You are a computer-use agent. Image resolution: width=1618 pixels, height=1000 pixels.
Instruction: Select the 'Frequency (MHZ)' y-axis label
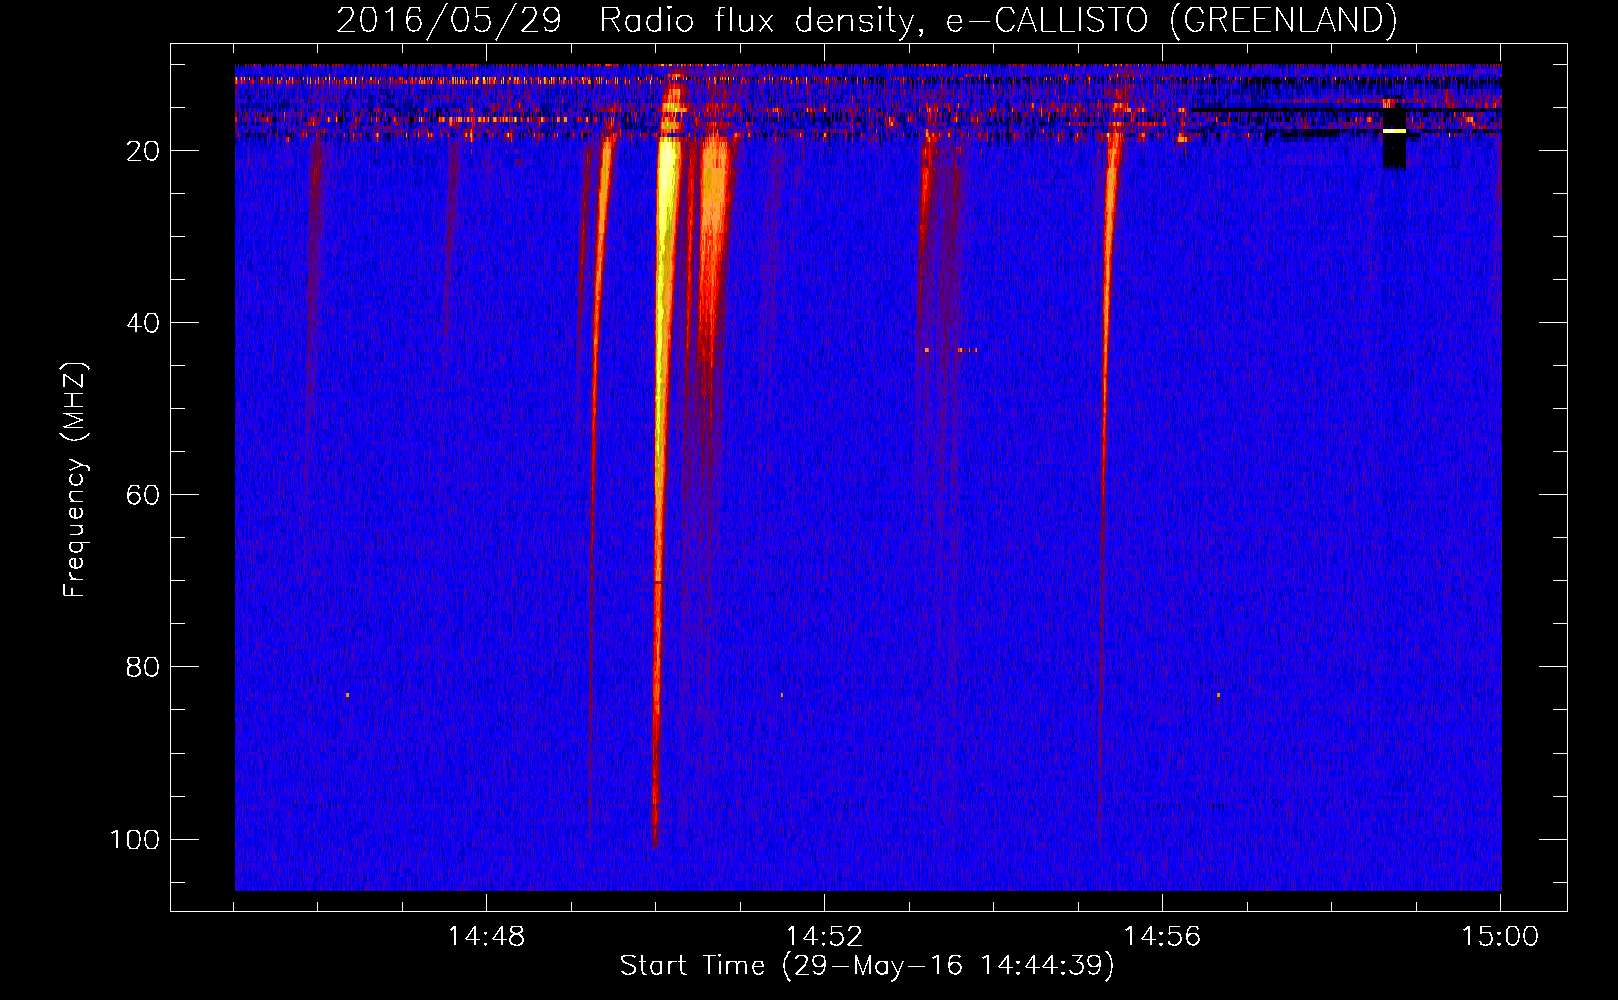tap(75, 480)
